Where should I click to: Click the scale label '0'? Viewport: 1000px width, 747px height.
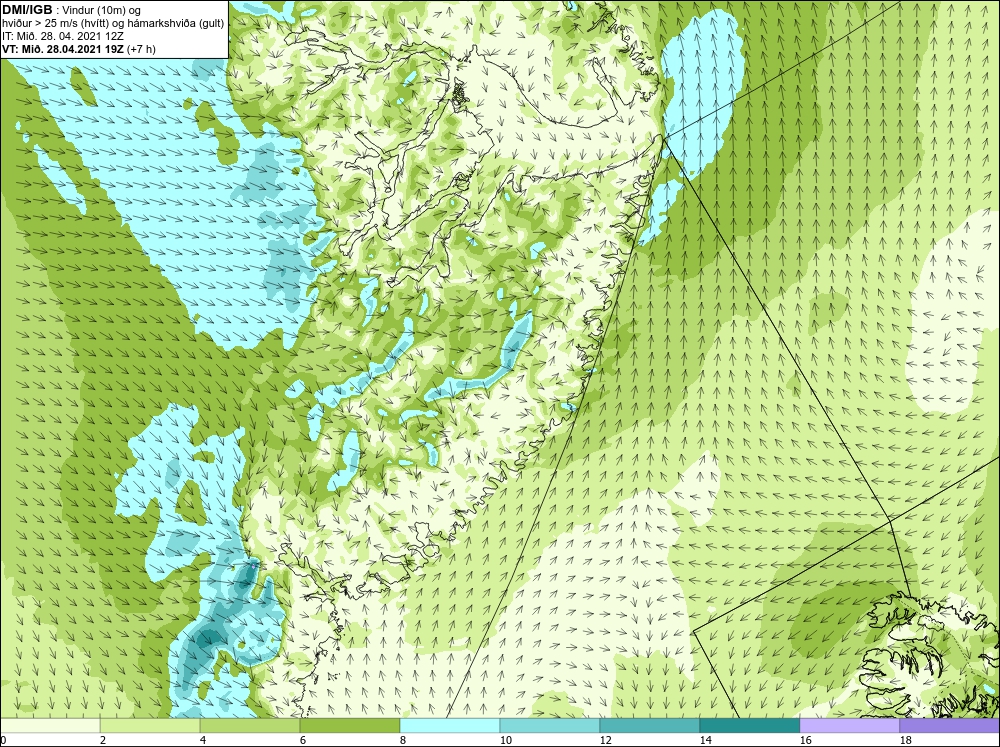point(3,740)
